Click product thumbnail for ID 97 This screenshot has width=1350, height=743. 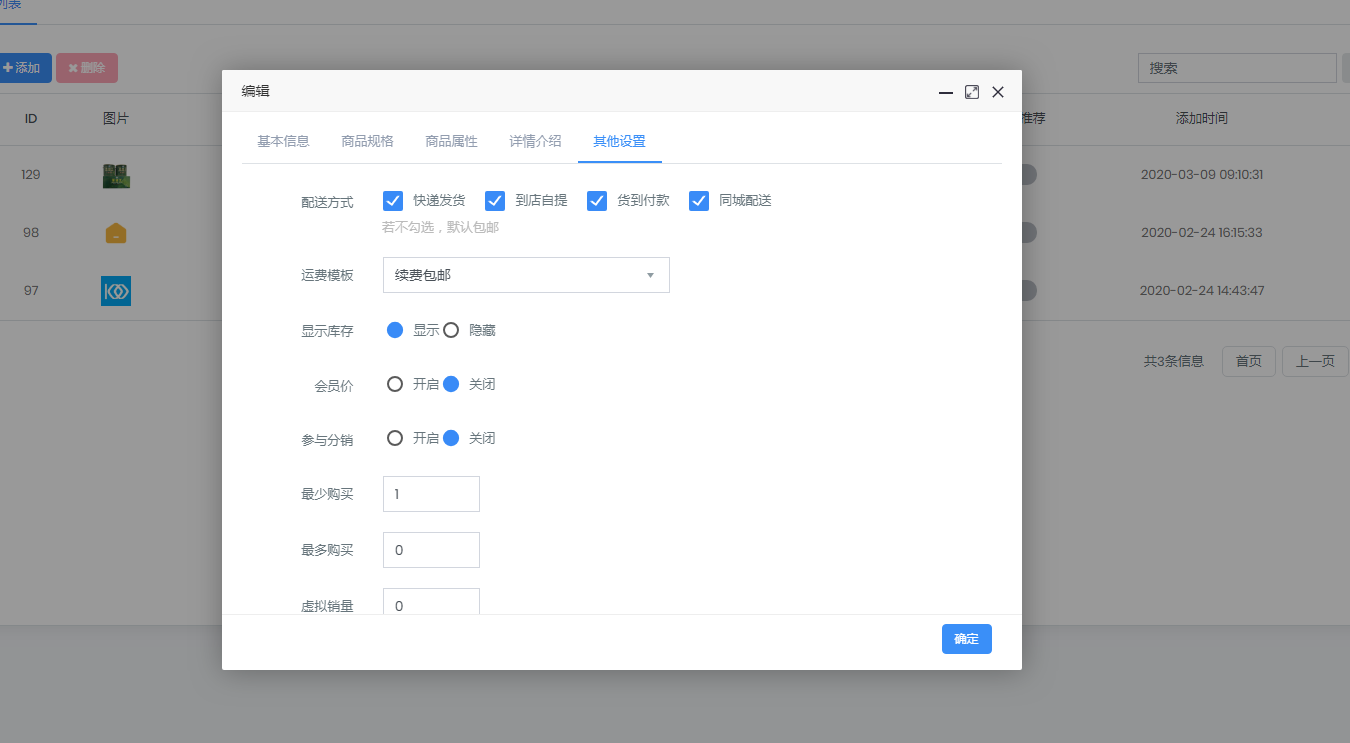pyautogui.click(x=116, y=291)
